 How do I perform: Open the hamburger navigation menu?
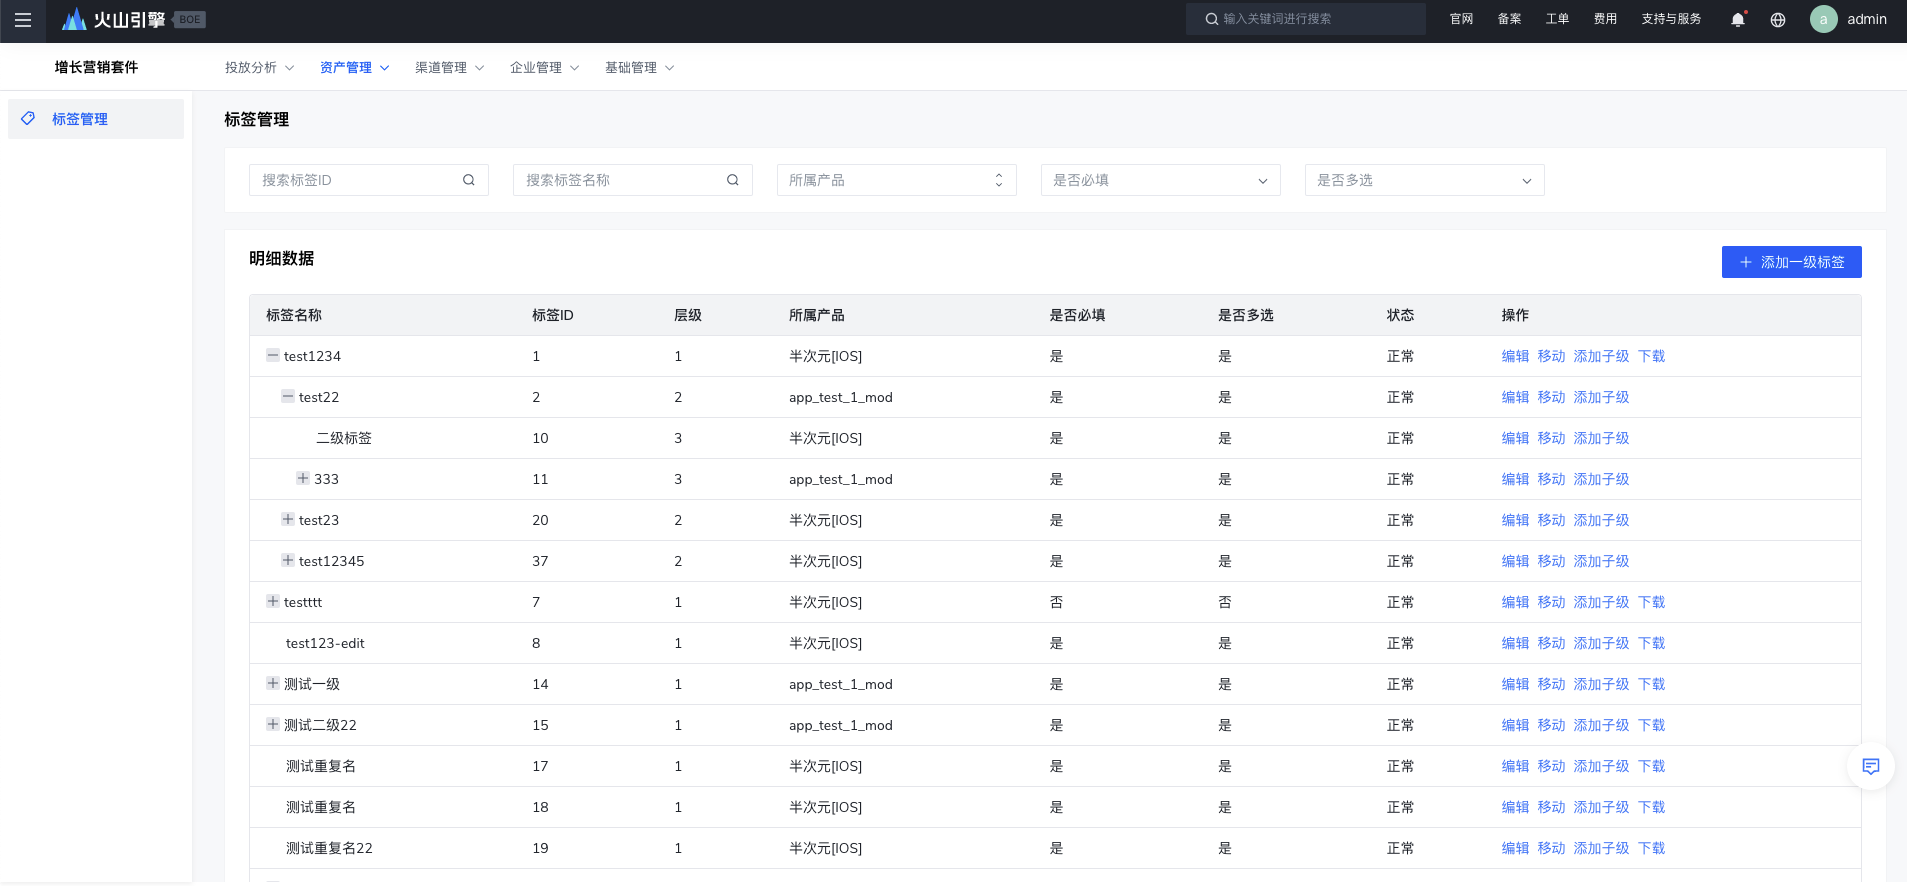click(x=22, y=20)
